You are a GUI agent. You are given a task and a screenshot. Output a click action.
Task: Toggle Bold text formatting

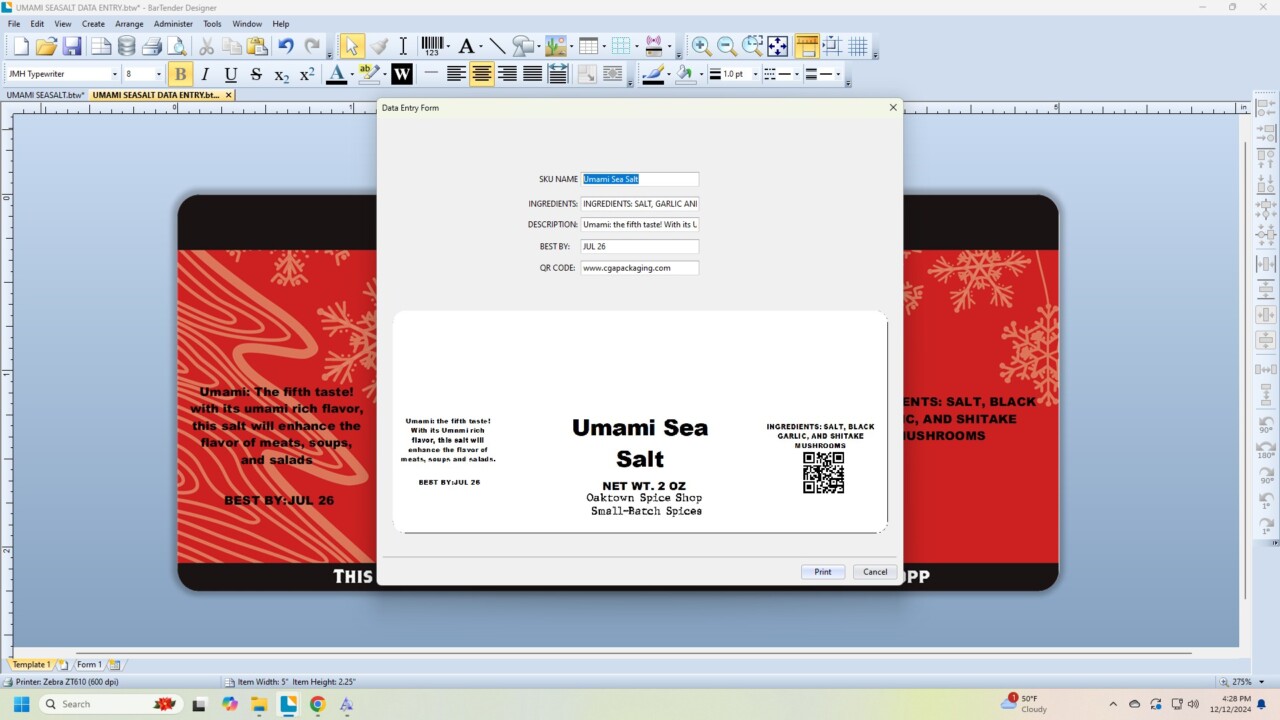[180, 74]
